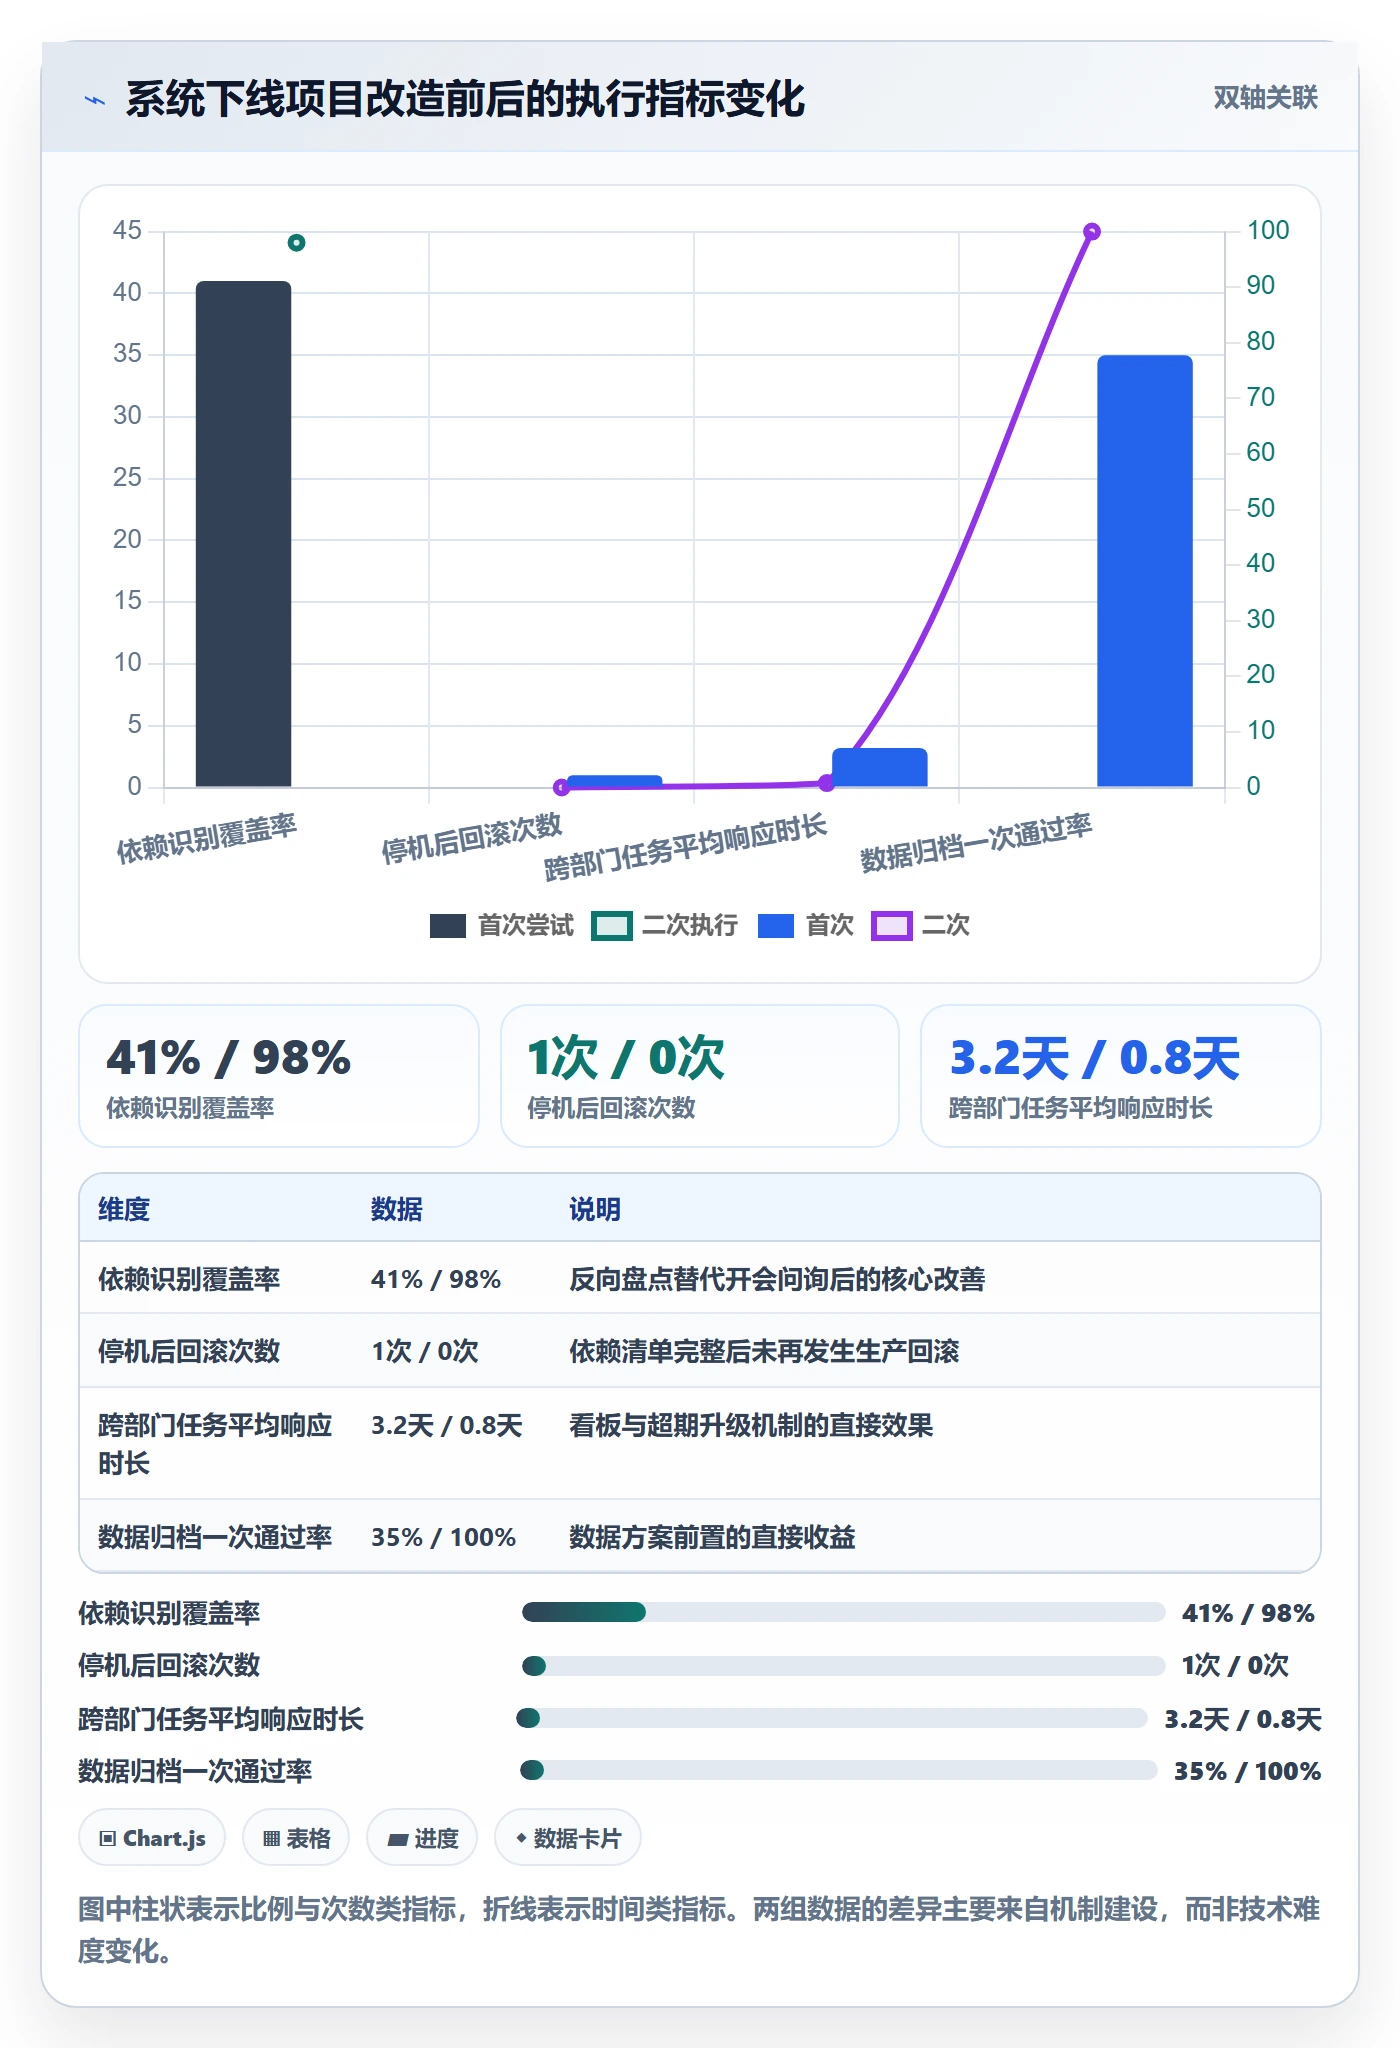This screenshot has height=2048, width=1400.
Task: Click the 数据 column header
Action: [397, 1209]
